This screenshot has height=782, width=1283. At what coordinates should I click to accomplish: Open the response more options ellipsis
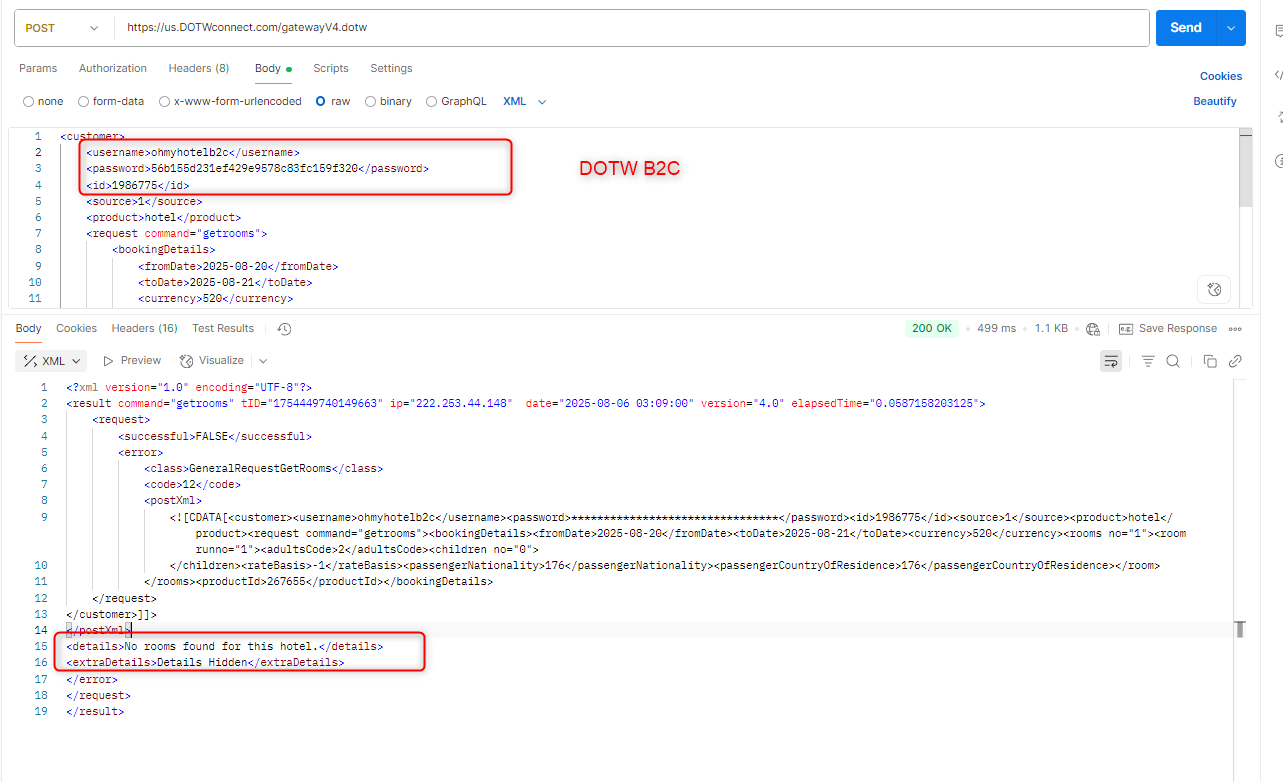[x=1235, y=329]
